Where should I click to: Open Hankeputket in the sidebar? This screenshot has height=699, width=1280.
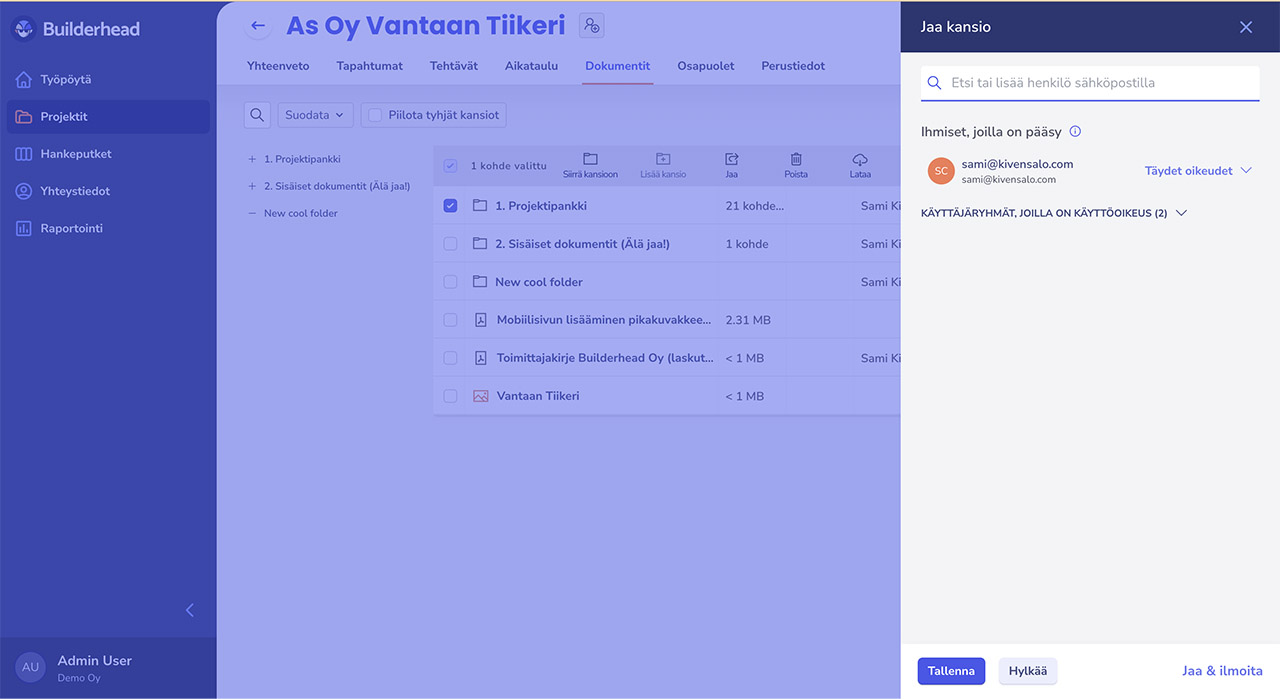(x=76, y=154)
